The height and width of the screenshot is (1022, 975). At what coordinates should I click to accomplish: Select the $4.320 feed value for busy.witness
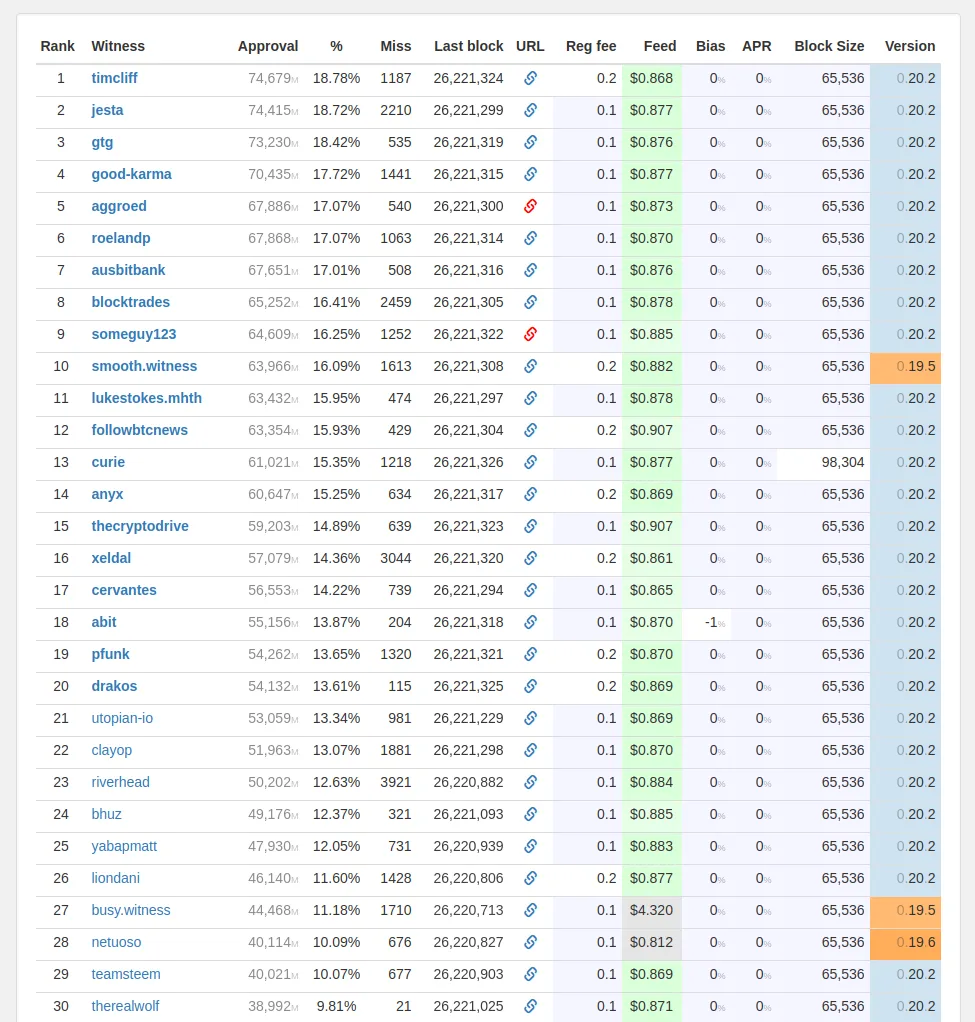[651, 910]
